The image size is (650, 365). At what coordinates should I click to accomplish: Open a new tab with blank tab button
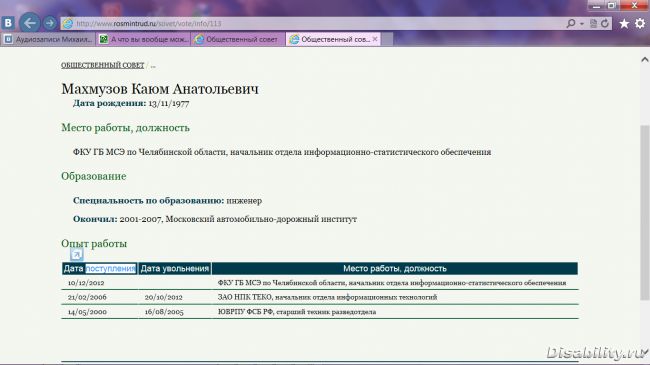tap(387, 39)
